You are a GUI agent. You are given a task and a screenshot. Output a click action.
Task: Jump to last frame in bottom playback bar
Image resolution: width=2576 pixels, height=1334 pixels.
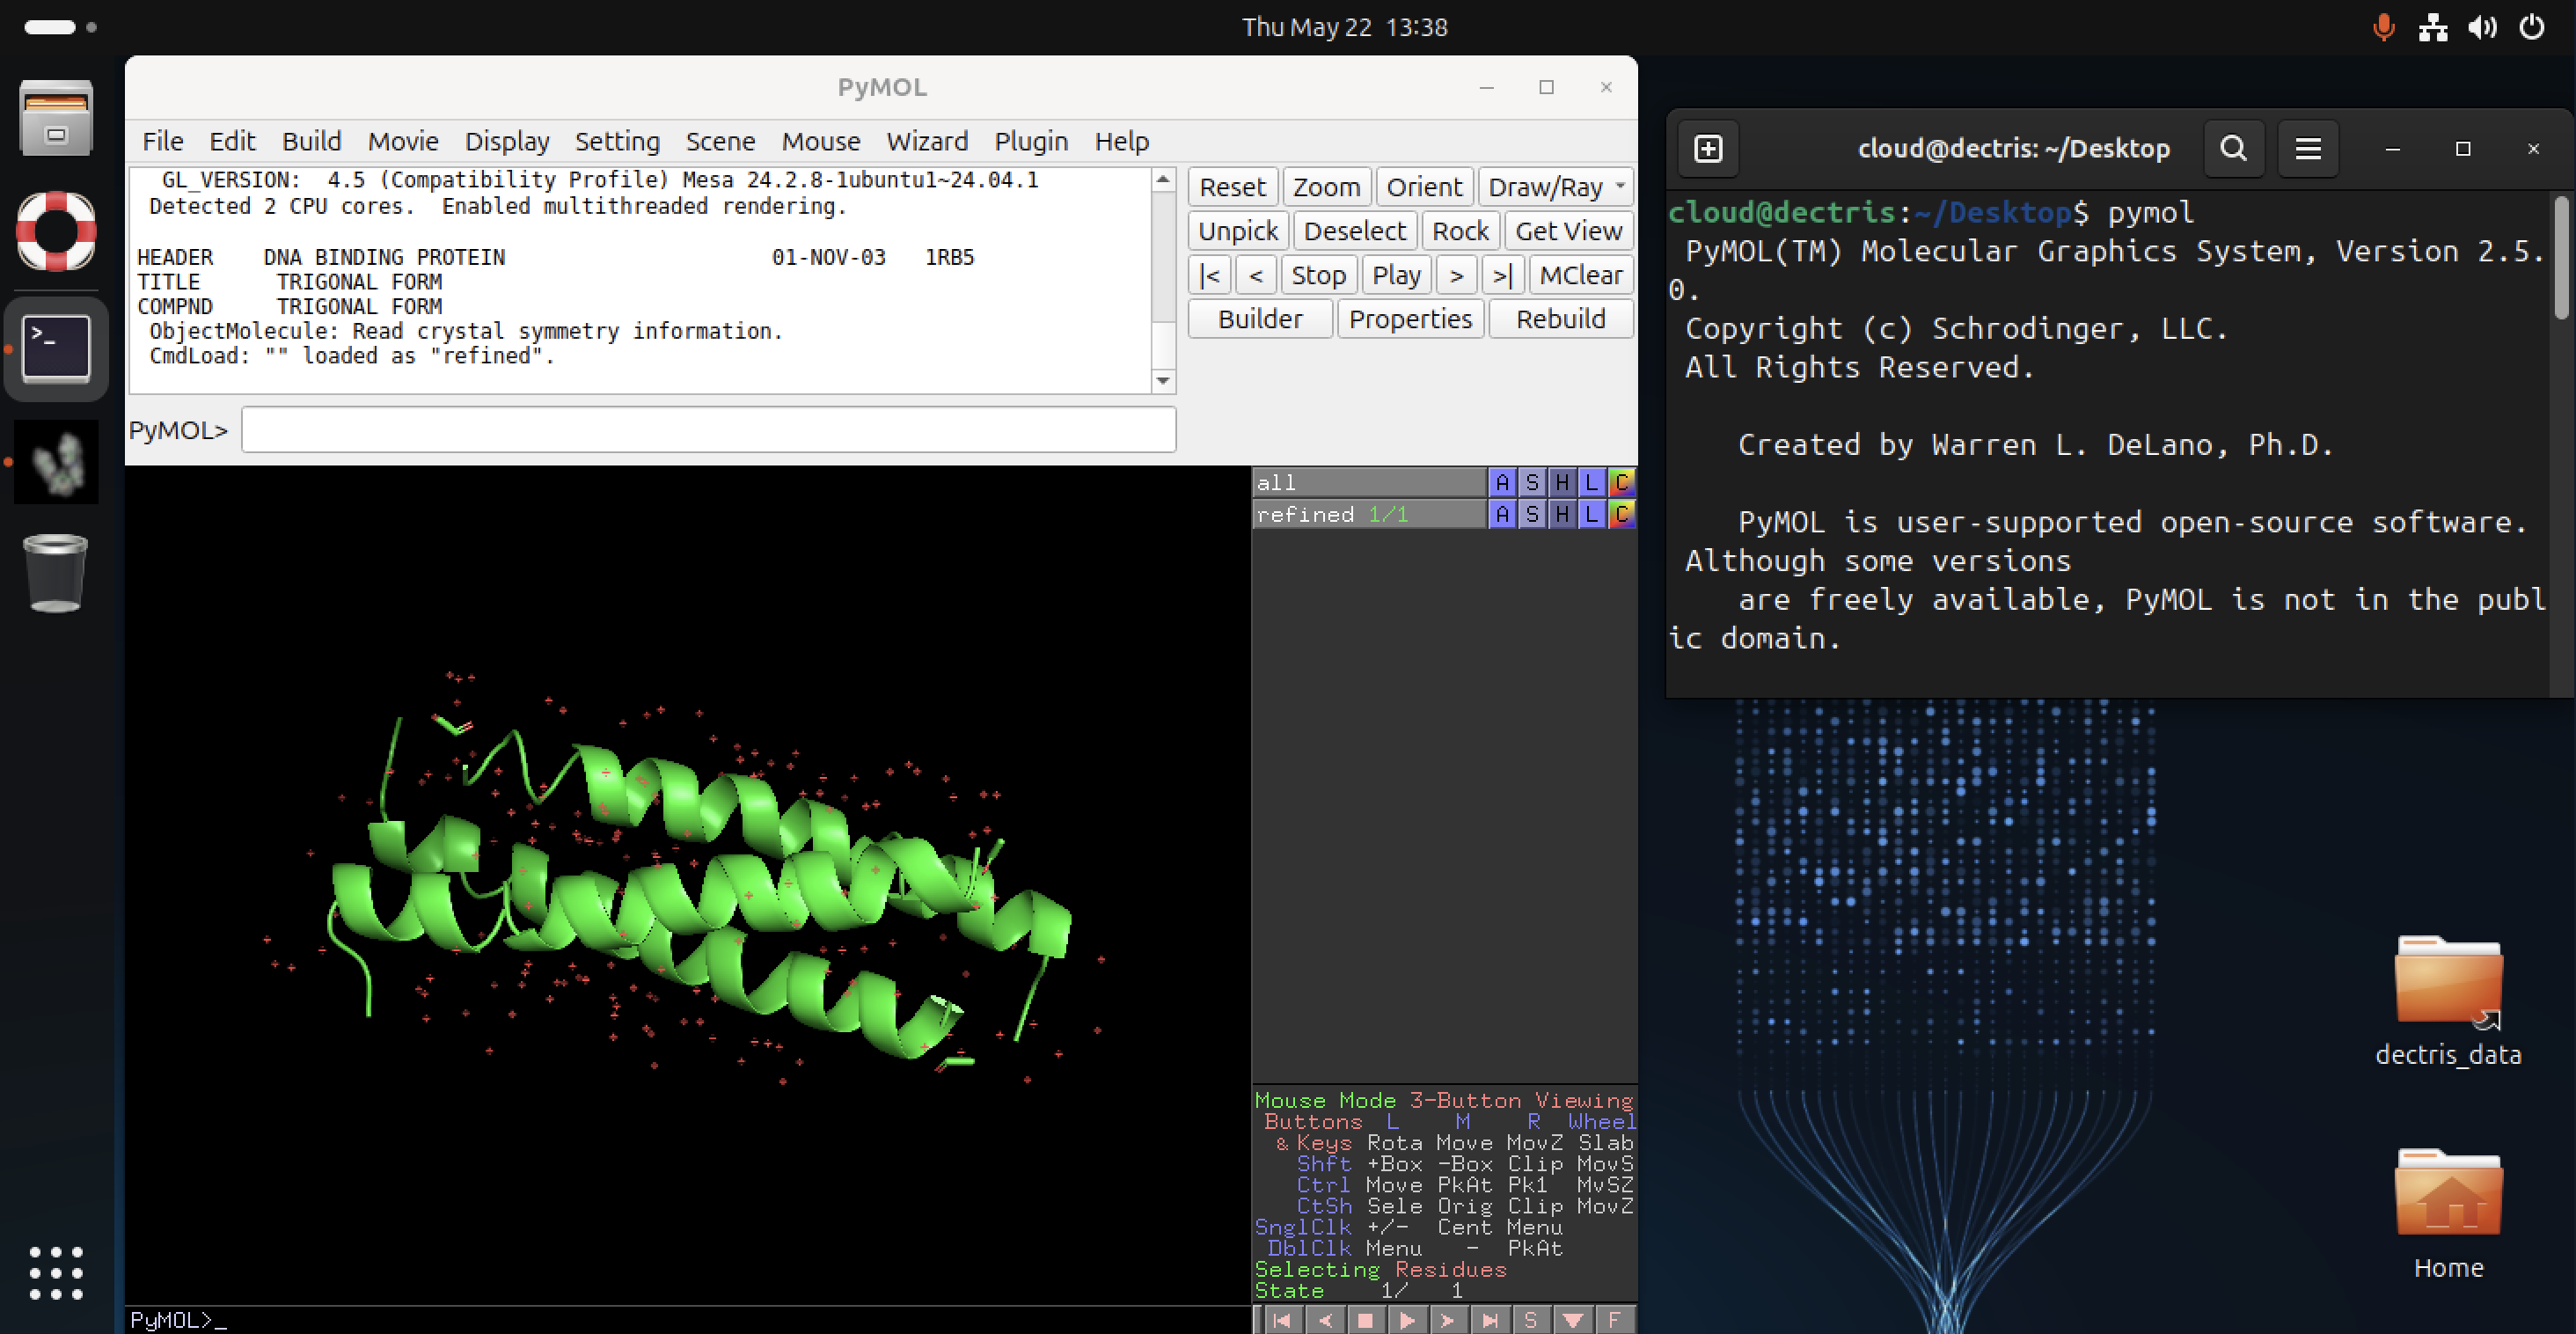(1490, 1321)
